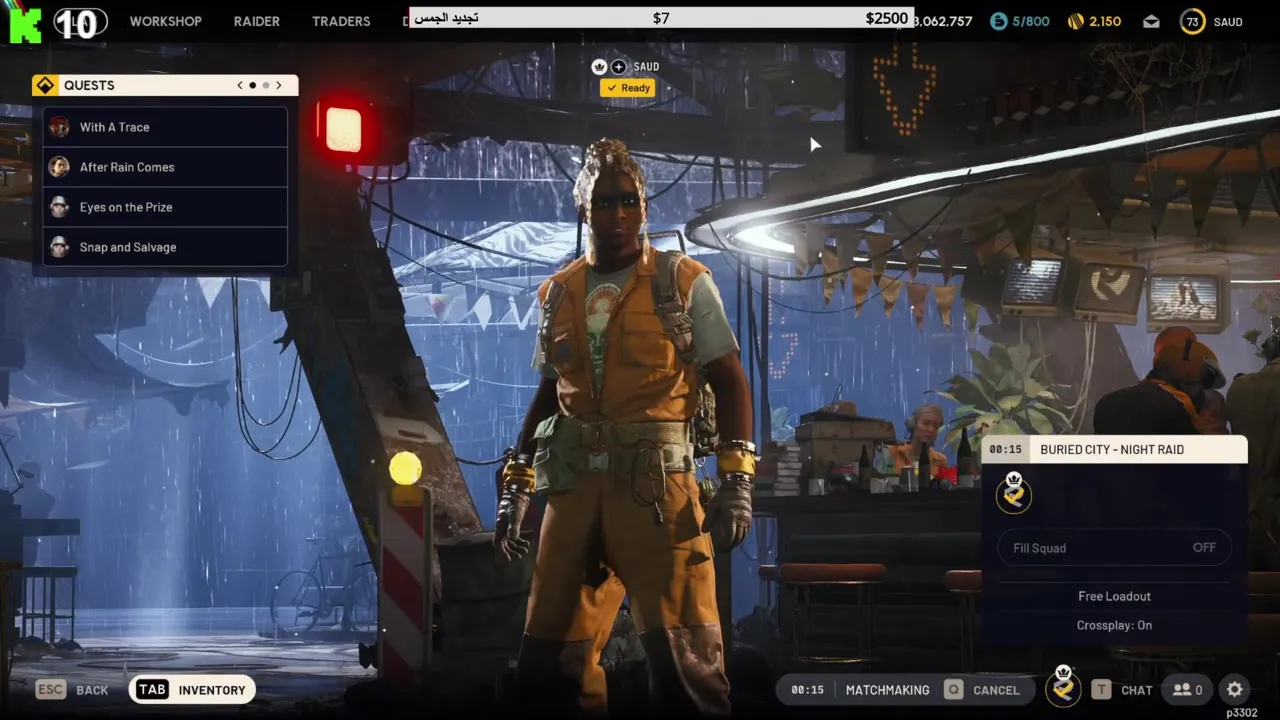
Task: Cancel matchmaking with the Cancel button
Action: pos(982,690)
